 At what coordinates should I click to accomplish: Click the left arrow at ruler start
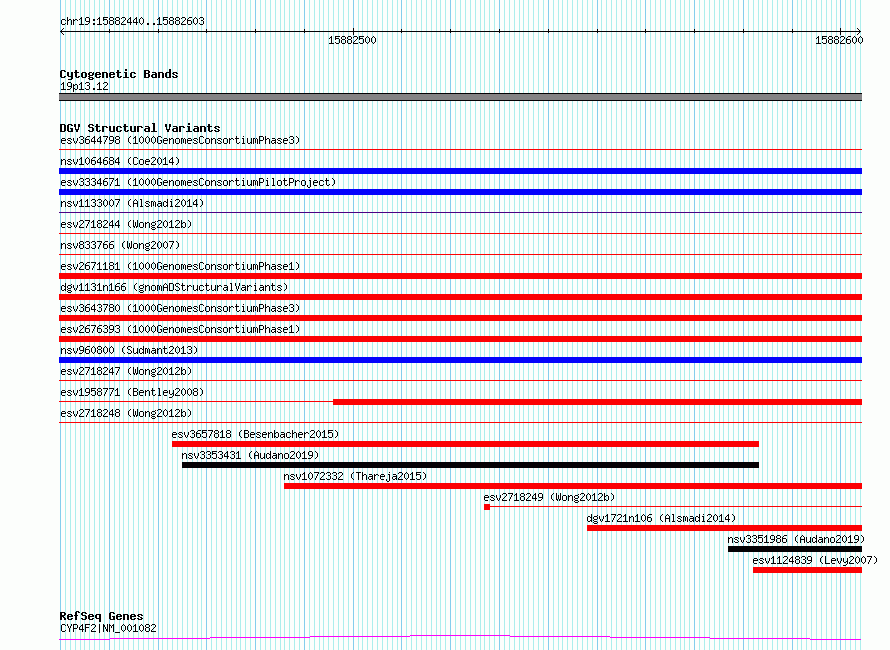tap(62, 32)
